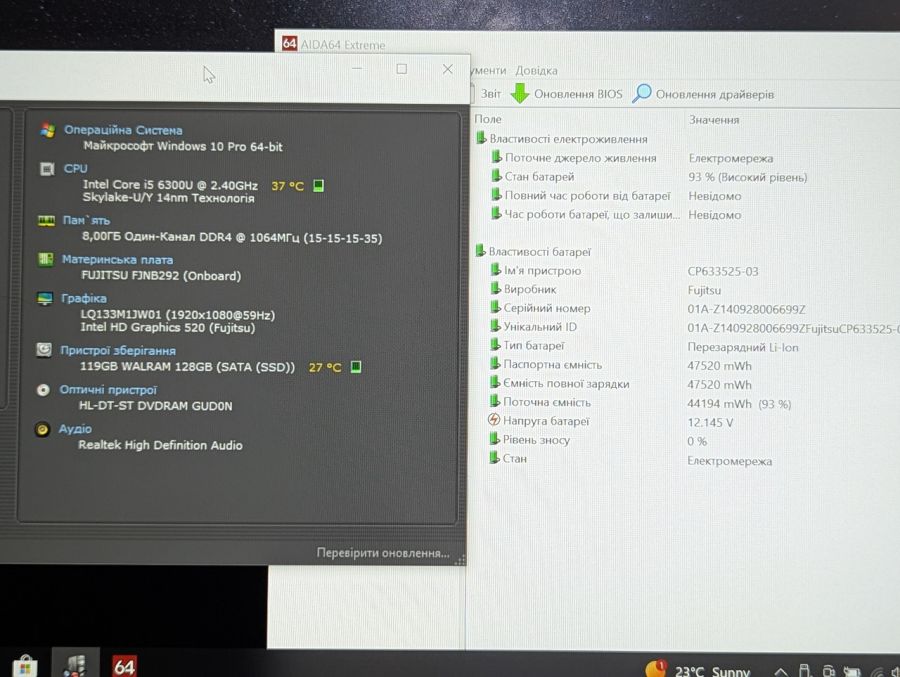Screen dimensions: 900x677
Task: Click the Звіт toolbar button in AIDA64
Action: point(487,94)
